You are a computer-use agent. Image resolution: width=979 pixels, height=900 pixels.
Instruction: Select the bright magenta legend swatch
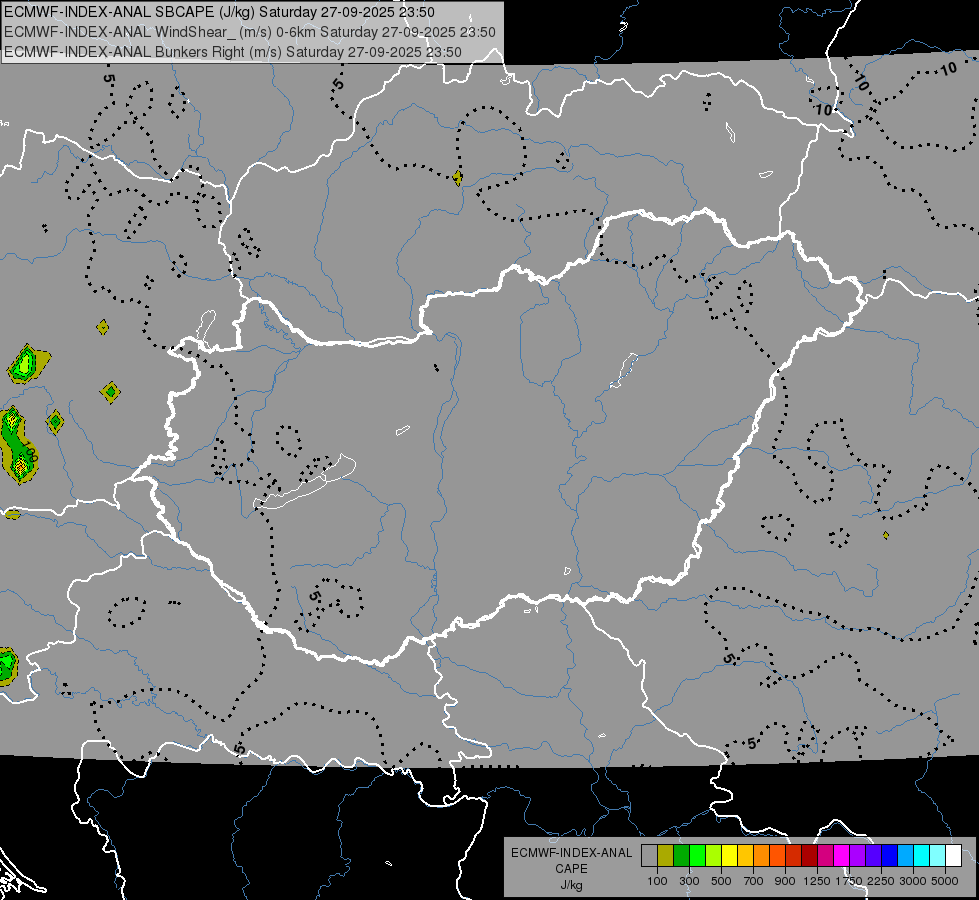pos(842,855)
